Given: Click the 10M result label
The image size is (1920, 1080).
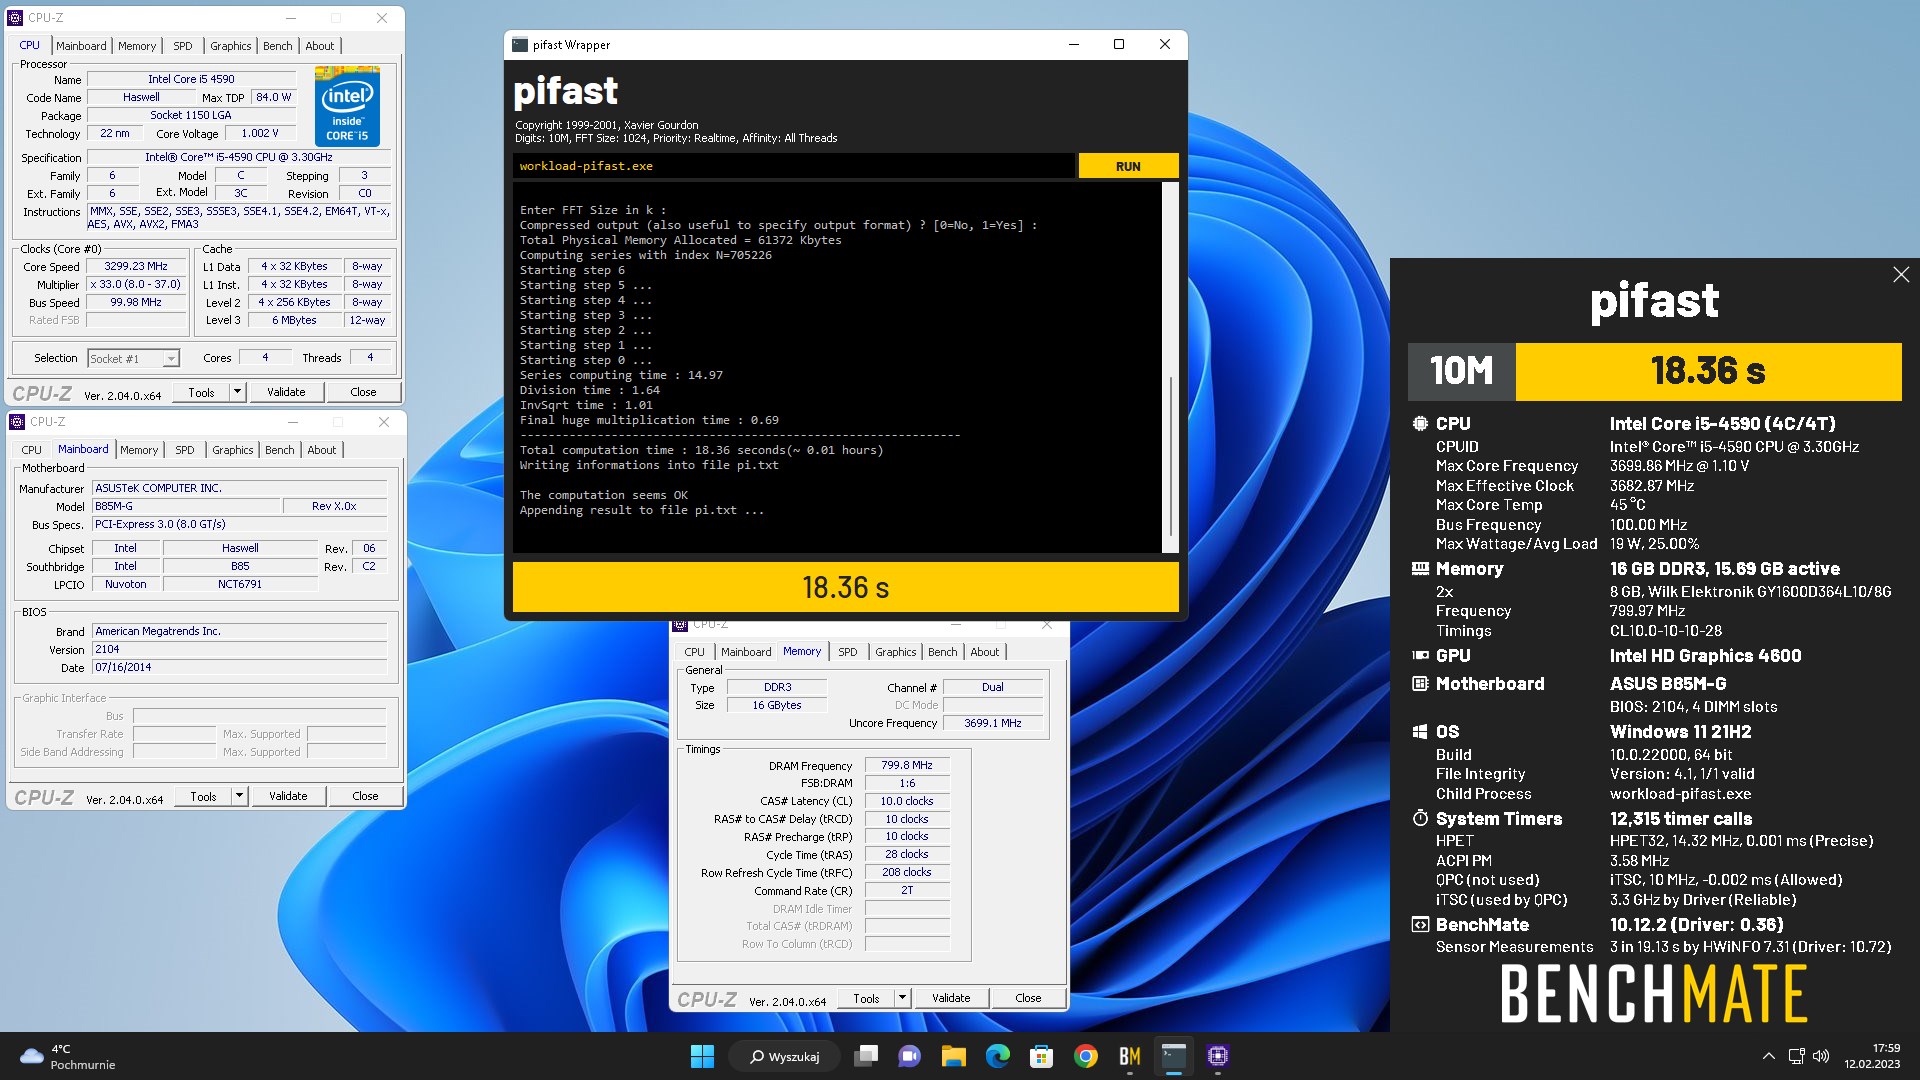Looking at the screenshot, I should click(x=1462, y=372).
